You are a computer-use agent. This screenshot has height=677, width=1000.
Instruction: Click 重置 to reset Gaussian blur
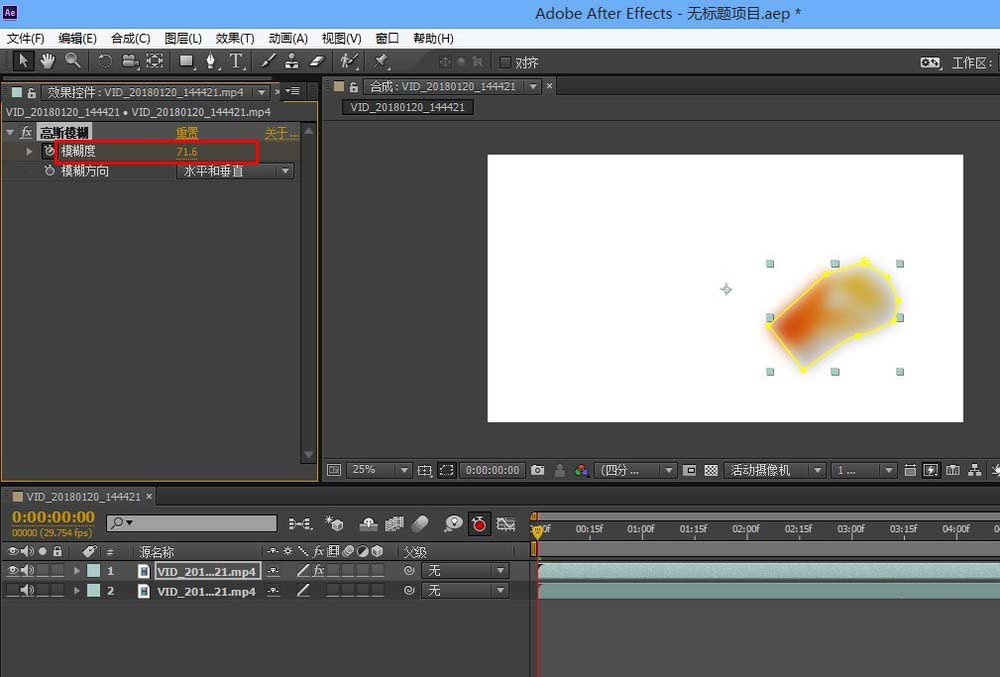point(187,133)
